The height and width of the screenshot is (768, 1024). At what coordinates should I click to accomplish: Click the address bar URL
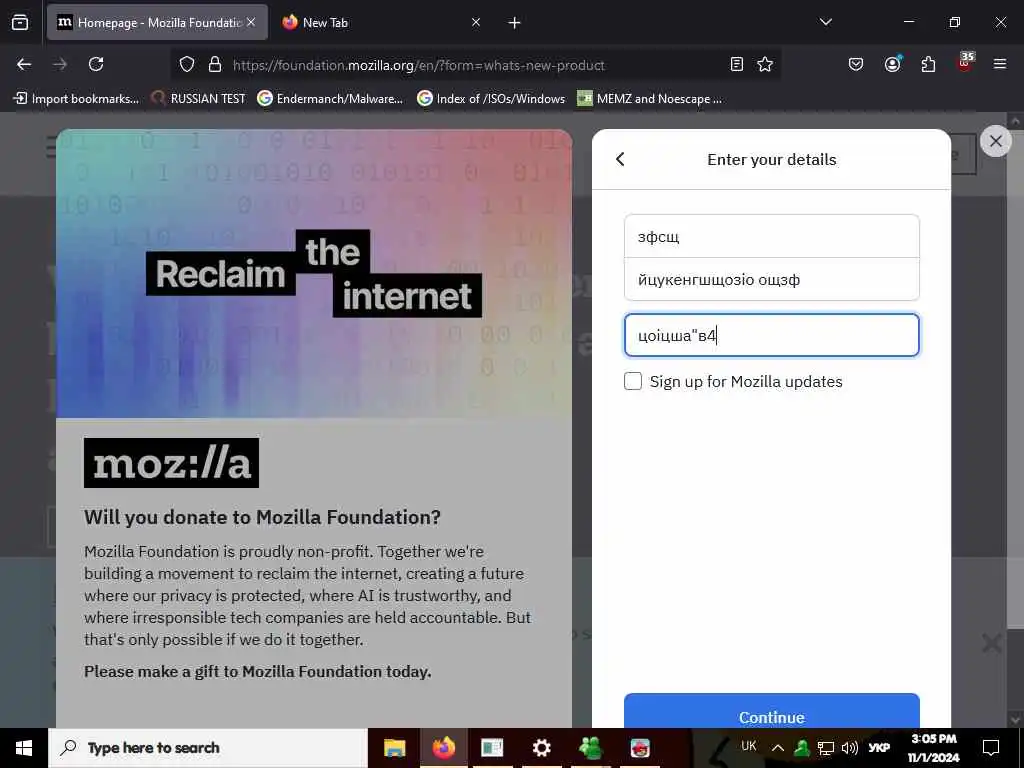[x=419, y=65]
